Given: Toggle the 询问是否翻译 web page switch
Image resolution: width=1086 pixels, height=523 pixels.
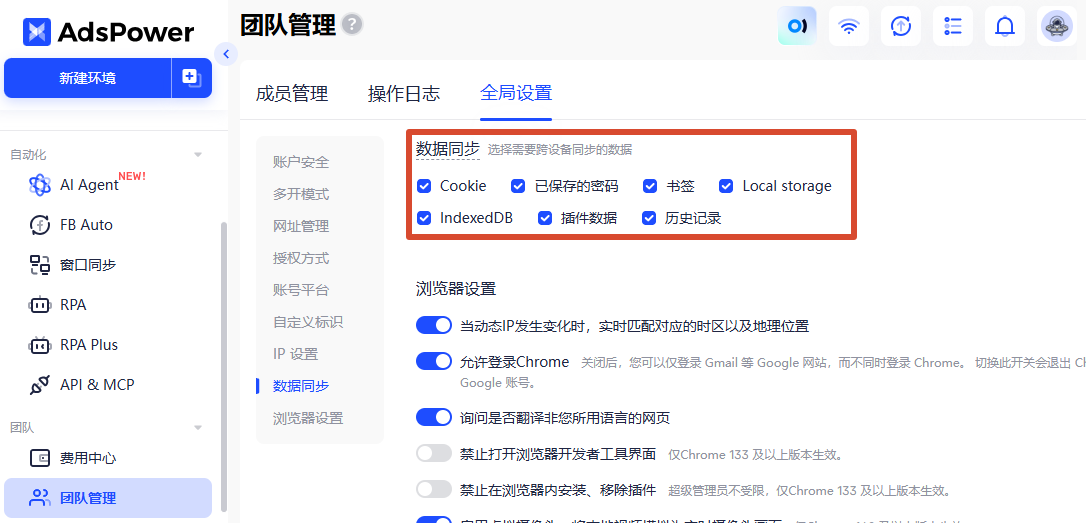Looking at the screenshot, I should click(434, 418).
